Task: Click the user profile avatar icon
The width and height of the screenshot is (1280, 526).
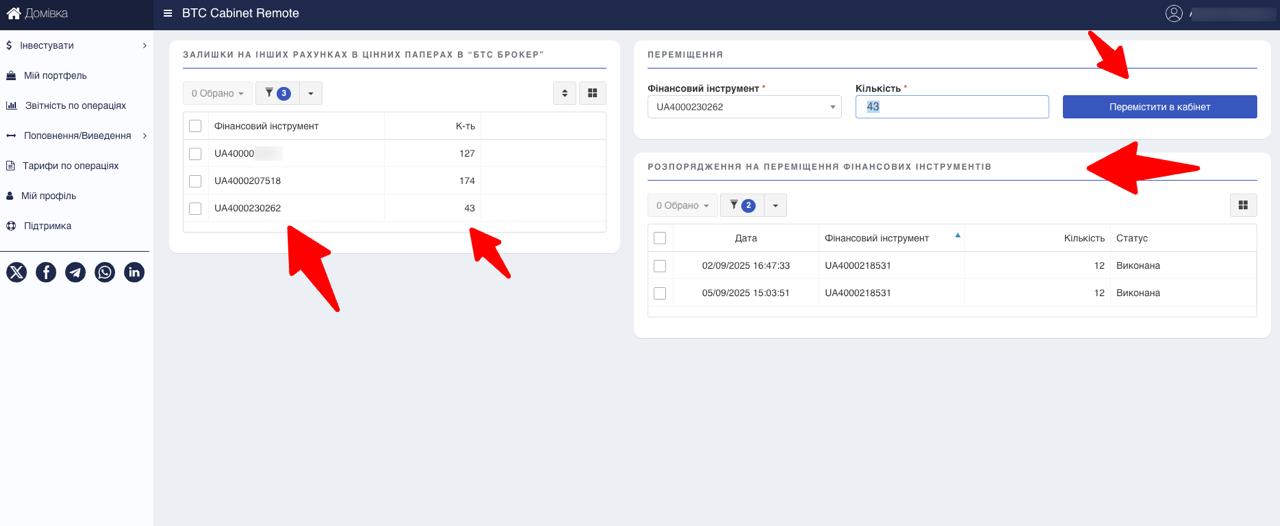Action: pos(1174,14)
